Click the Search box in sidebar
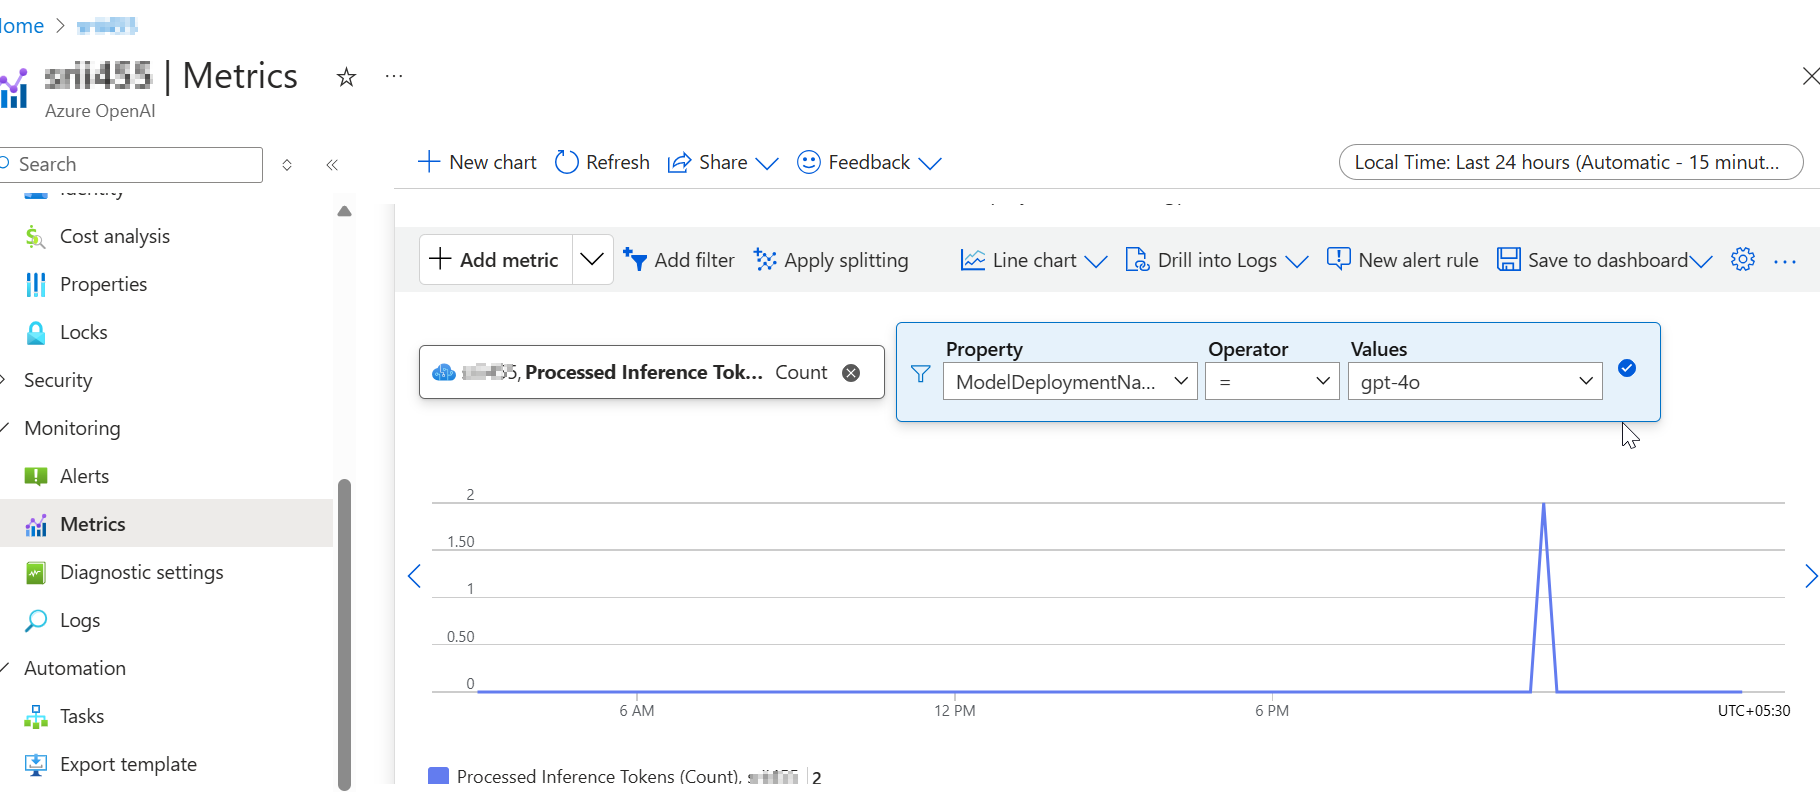 click(x=131, y=164)
